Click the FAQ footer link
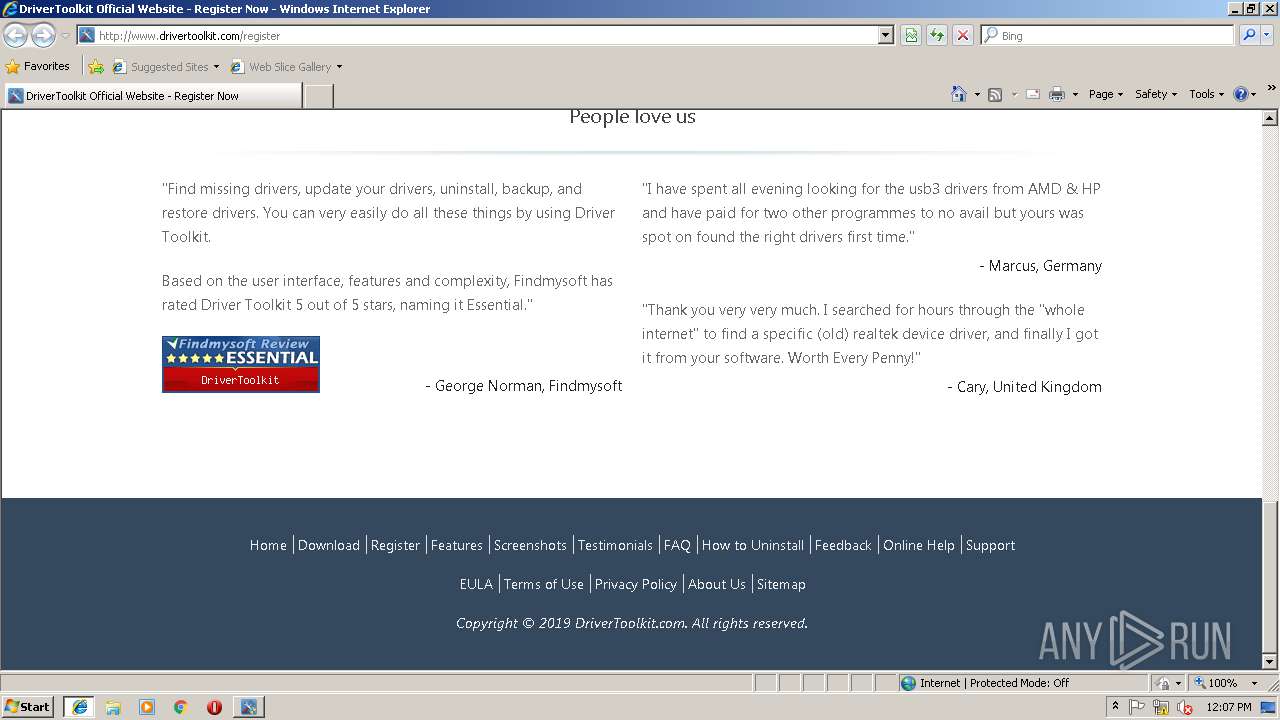 677,545
